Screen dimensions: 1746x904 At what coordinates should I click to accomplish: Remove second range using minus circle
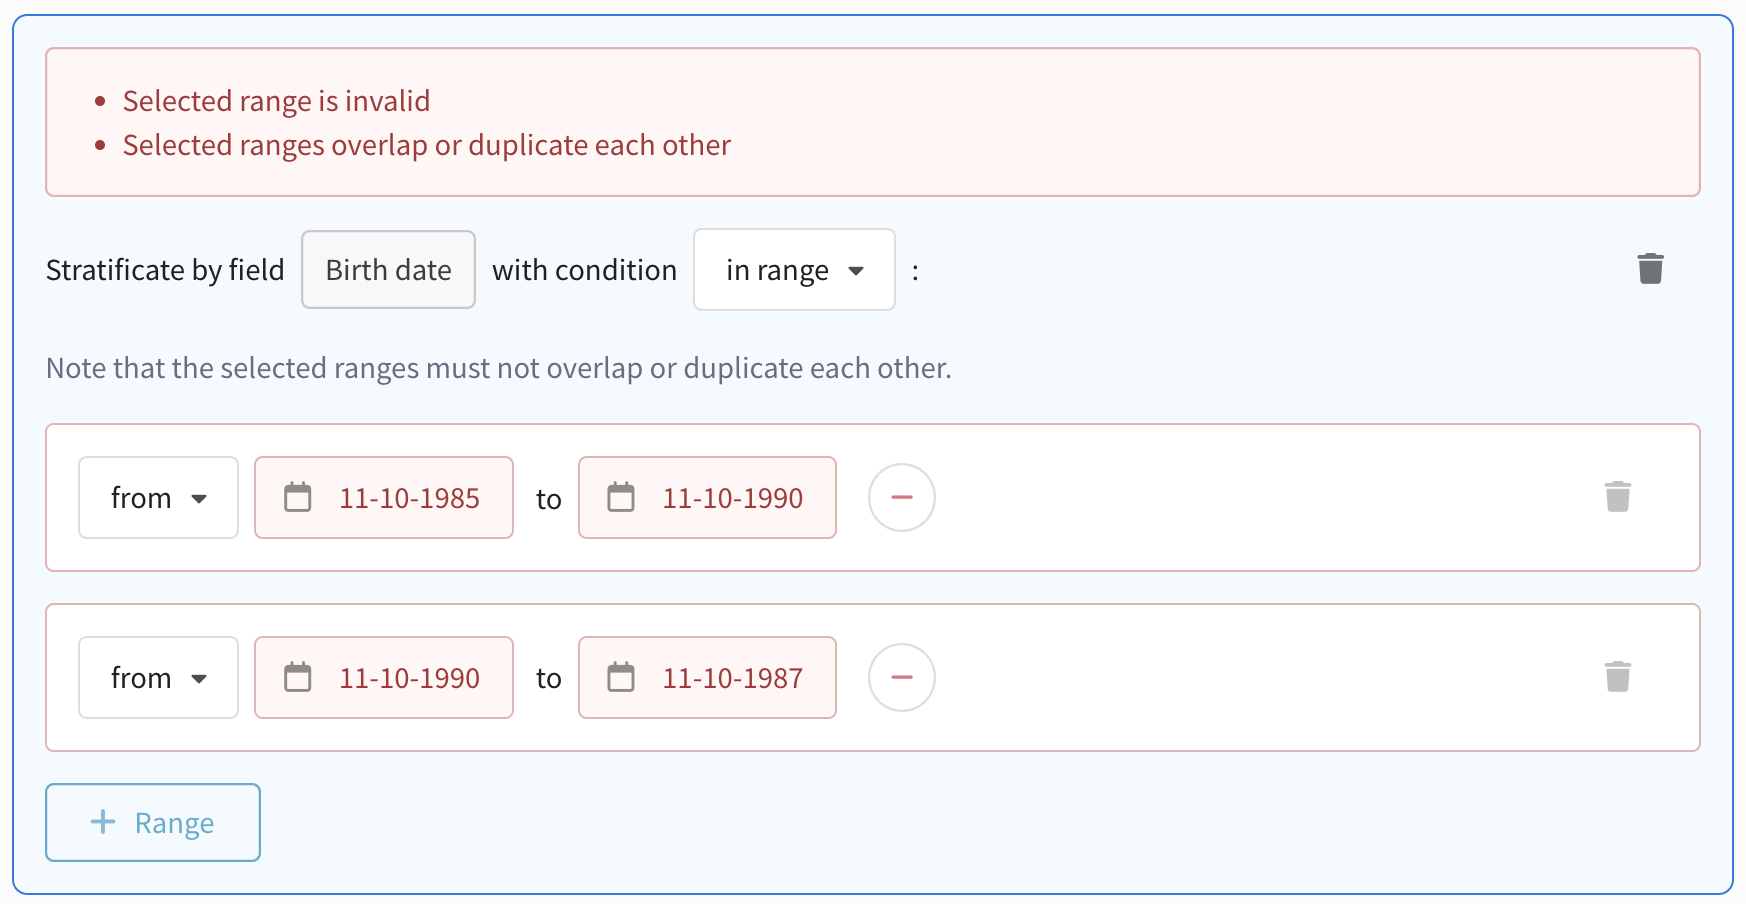click(901, 677)
